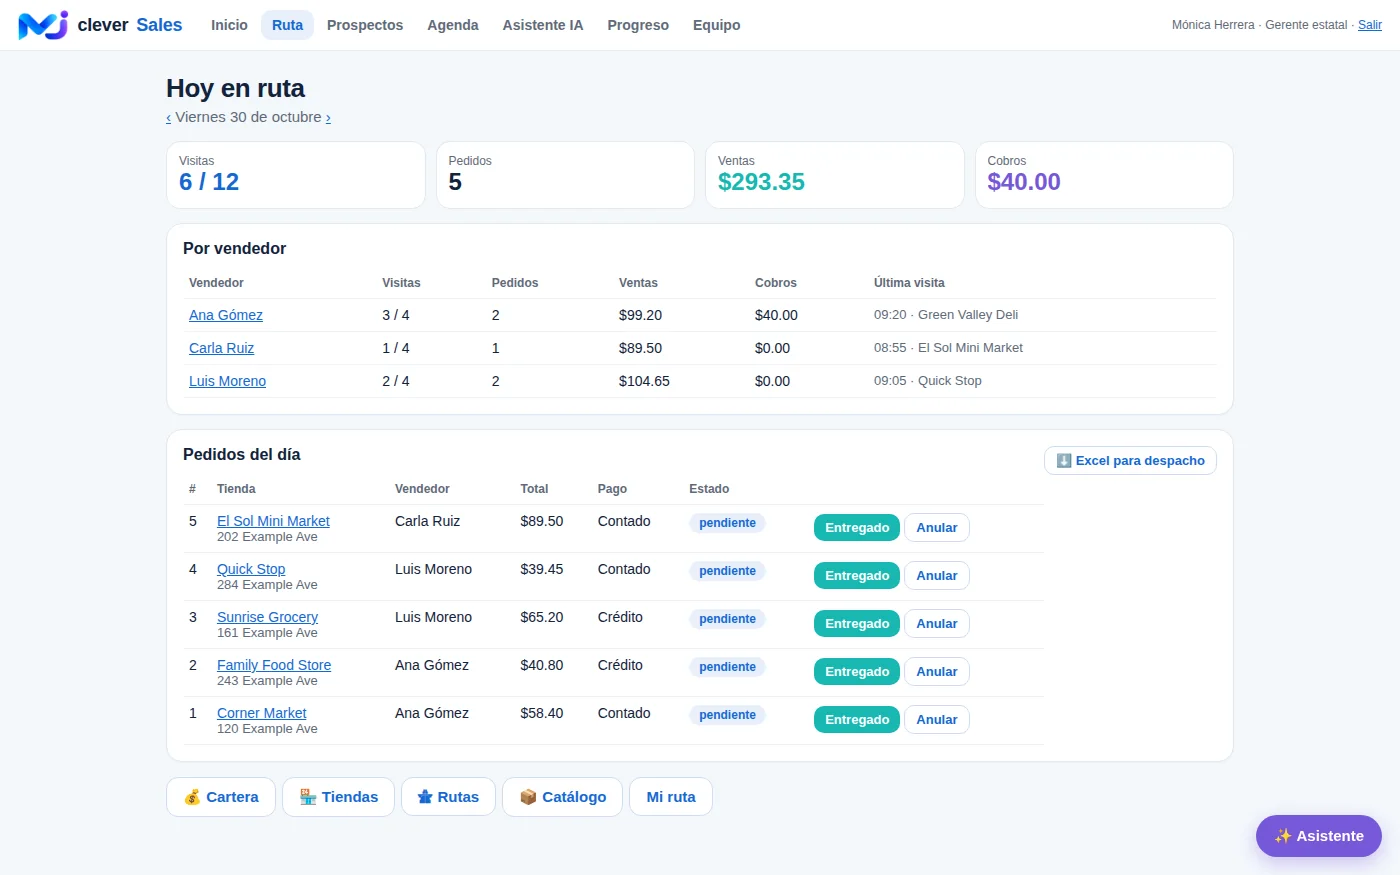The width and height of the screenshot is (1400, 875).
Task: Download Excel para despacho
Action: [x=1130, y=460]
